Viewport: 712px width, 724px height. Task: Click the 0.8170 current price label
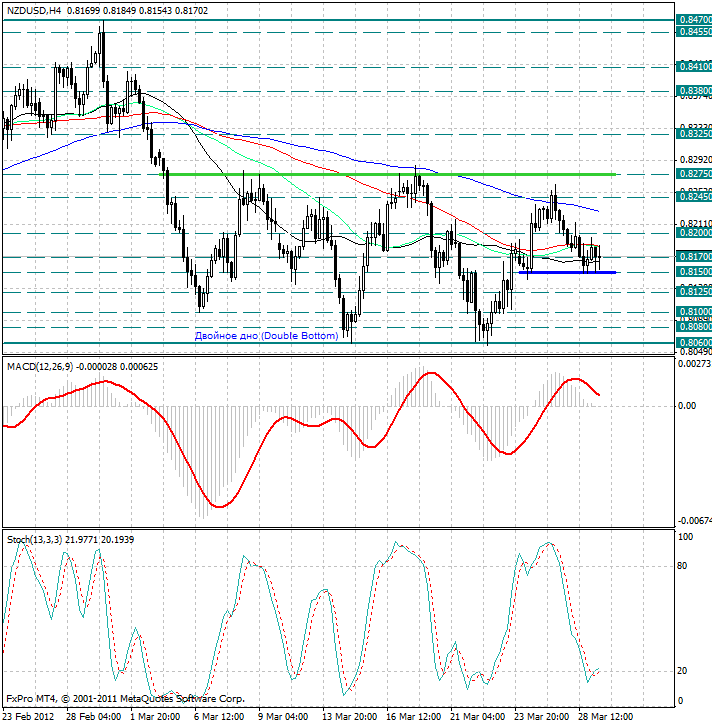[694, 256]
